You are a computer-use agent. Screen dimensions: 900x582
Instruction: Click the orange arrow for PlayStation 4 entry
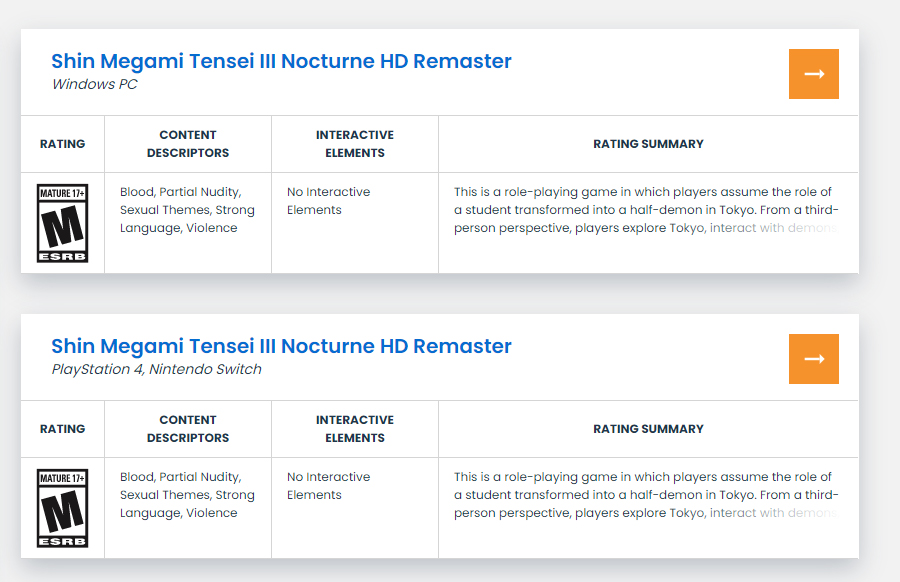(813, 359)
